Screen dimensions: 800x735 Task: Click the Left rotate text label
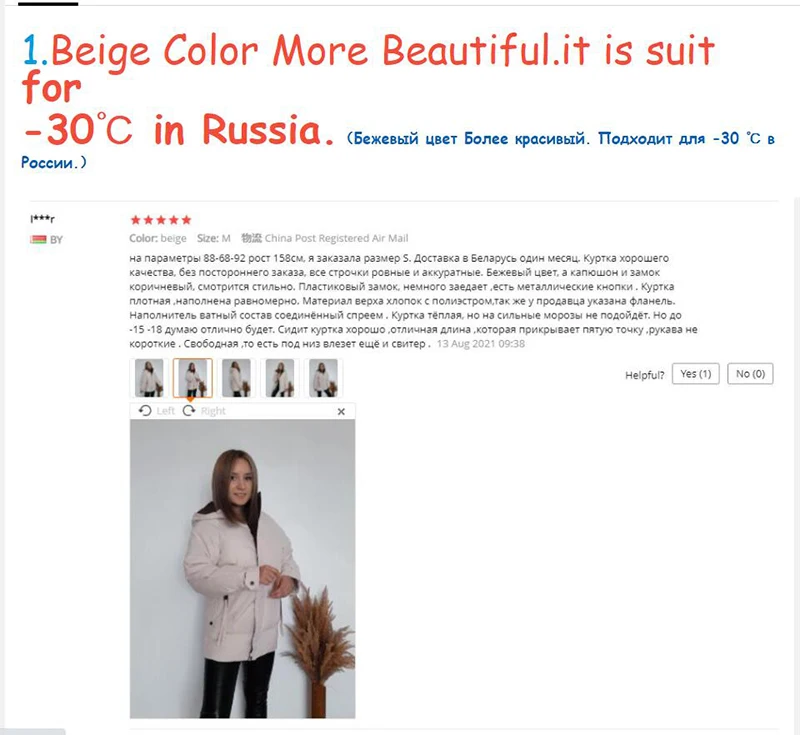point(166,411)
